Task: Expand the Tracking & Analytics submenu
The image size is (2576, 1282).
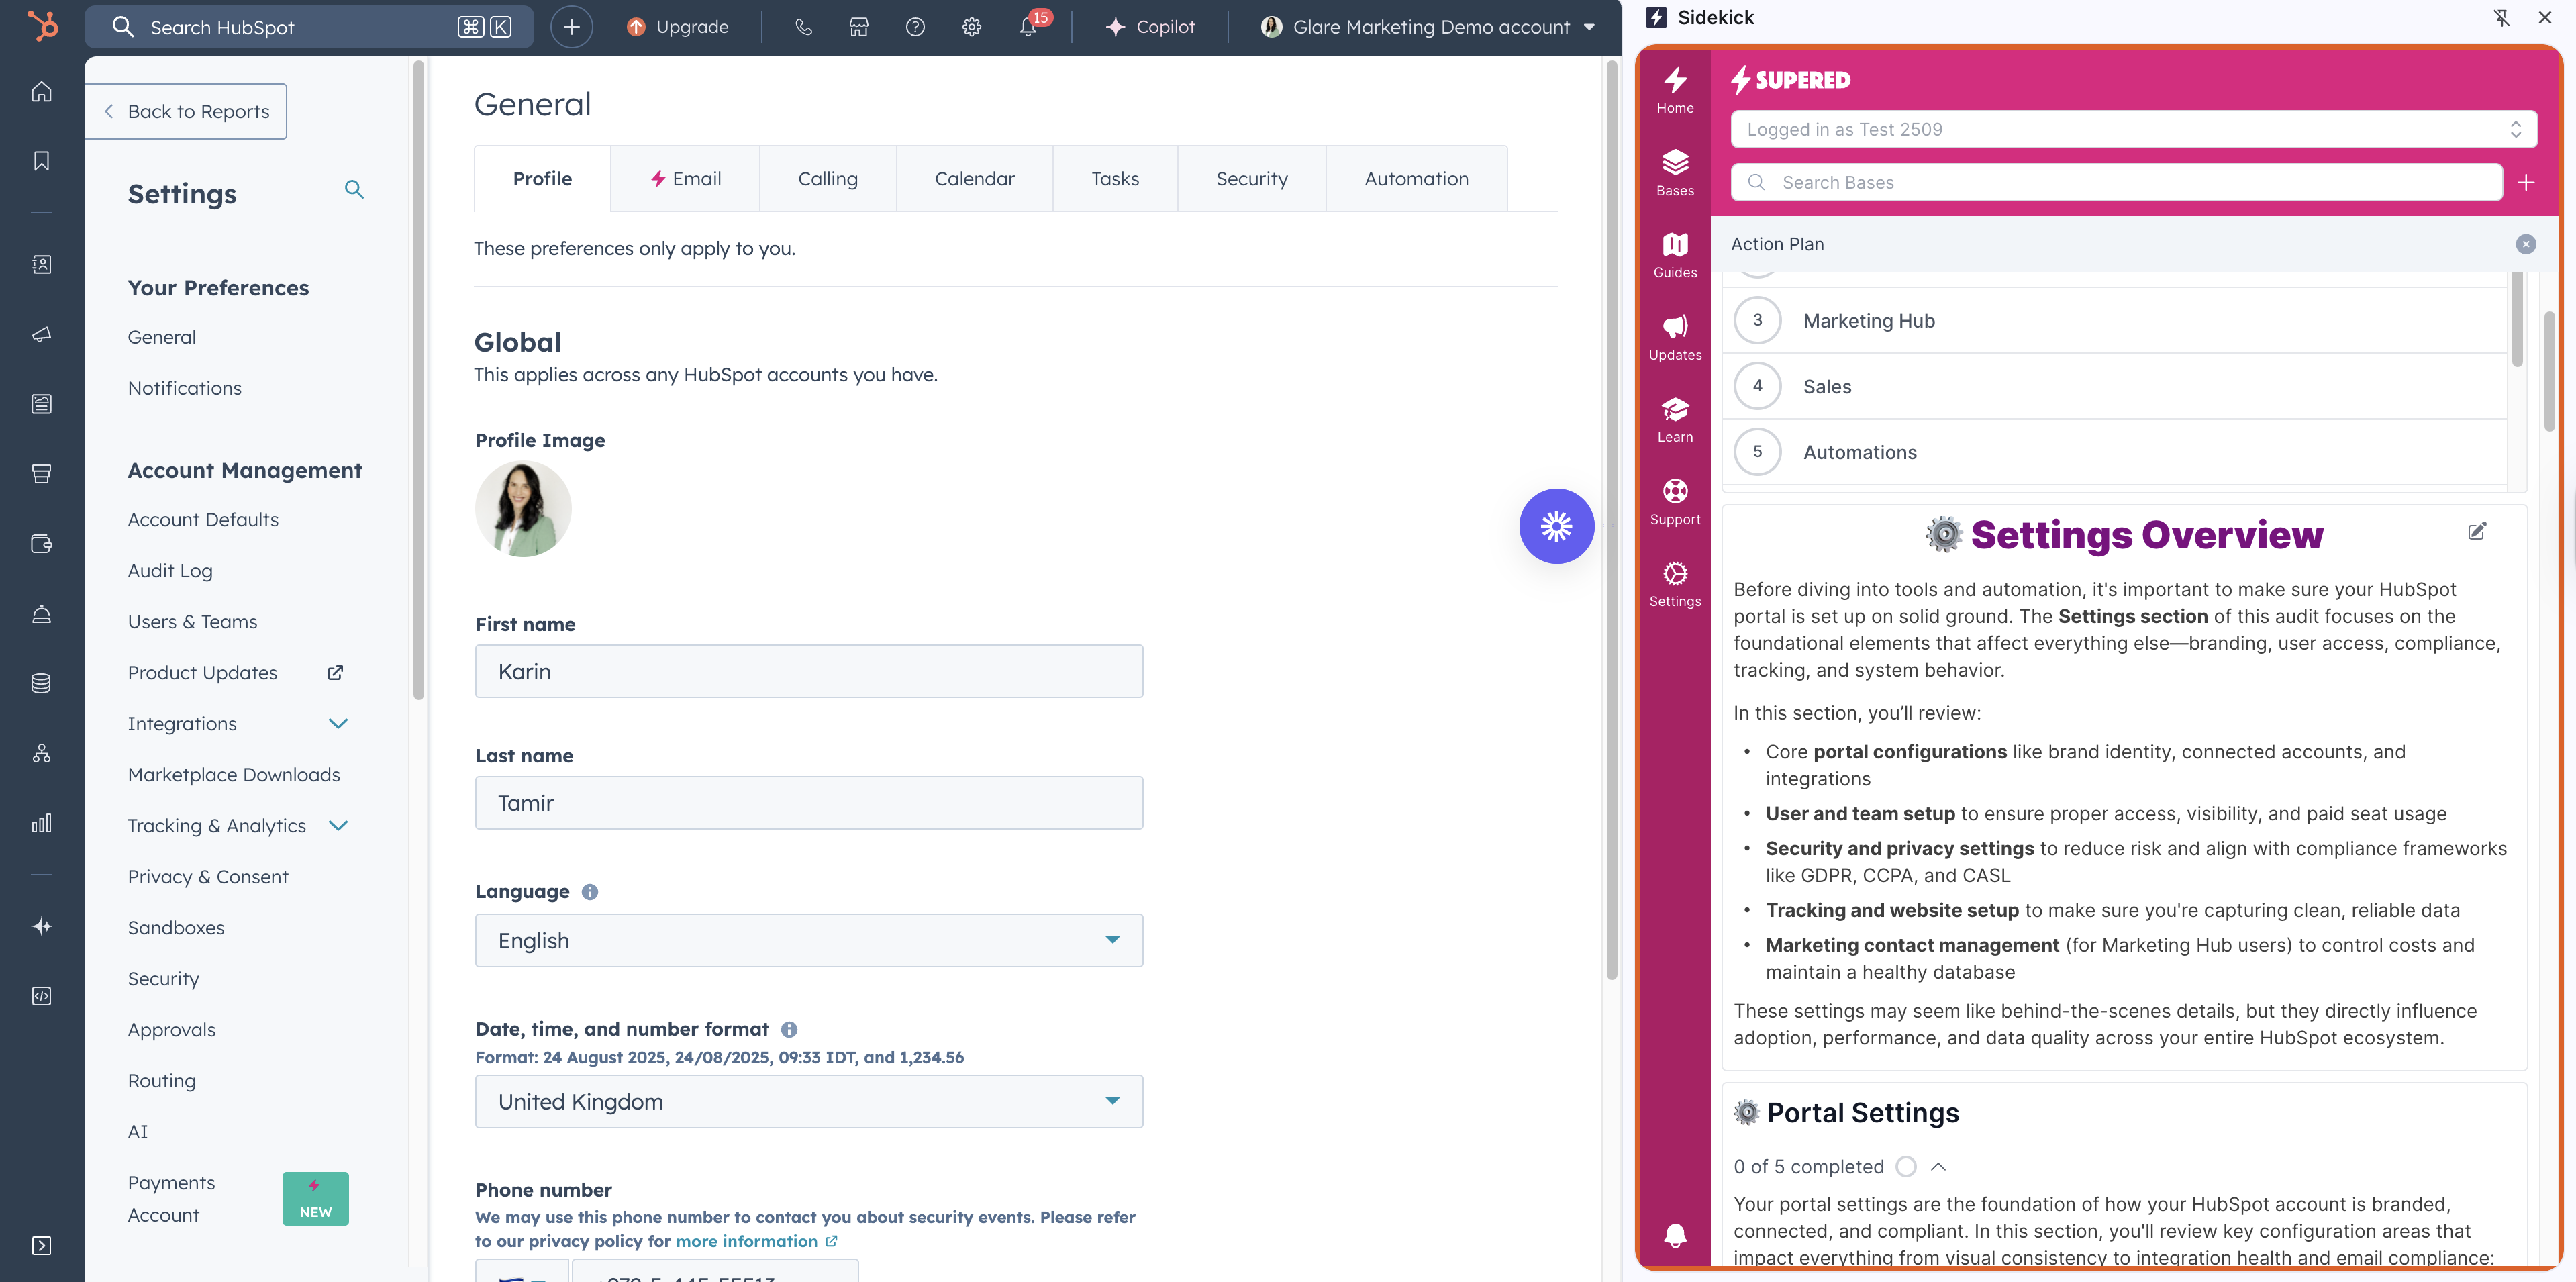Action: 338,825
